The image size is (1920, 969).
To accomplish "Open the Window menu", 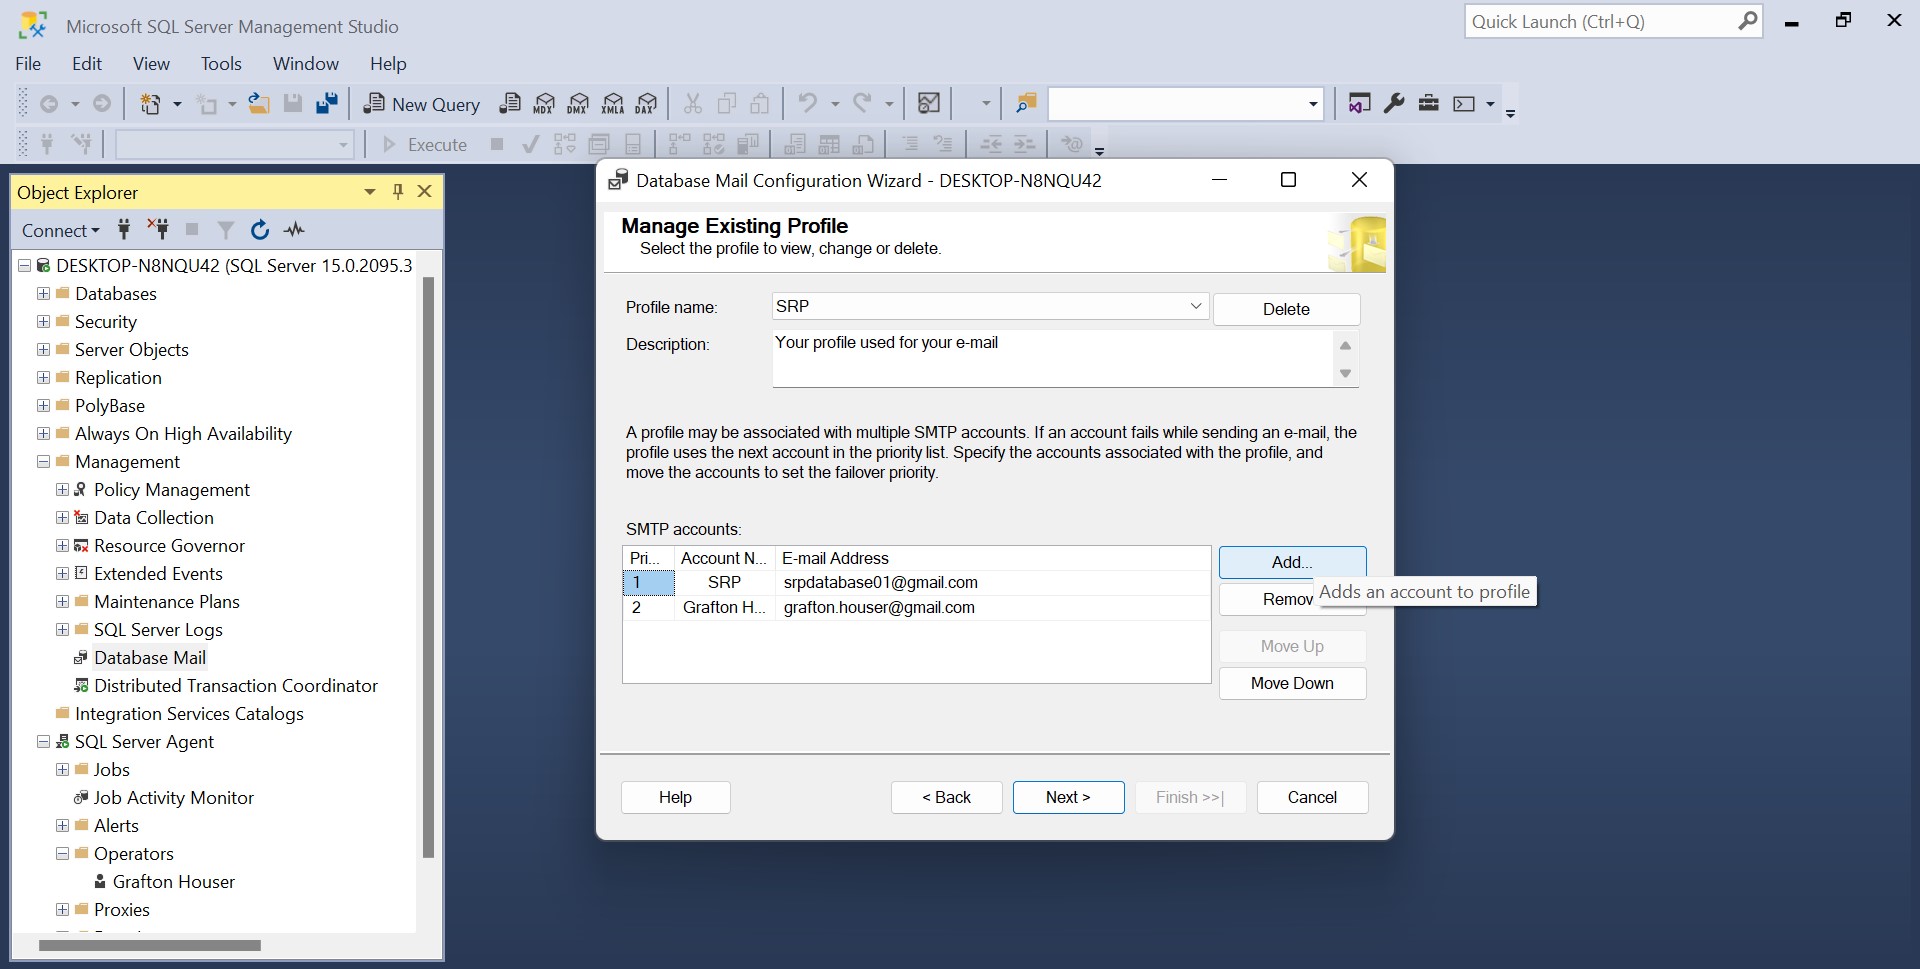I will pyautogui.click(x=305, y=64).
